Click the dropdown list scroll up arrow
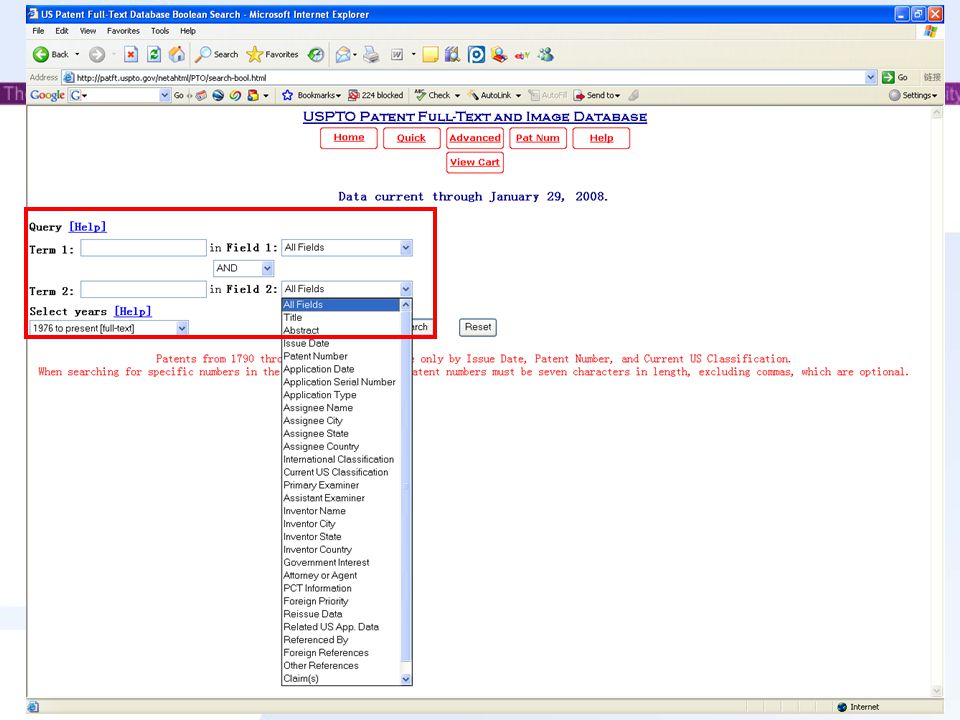 (405, 304)
